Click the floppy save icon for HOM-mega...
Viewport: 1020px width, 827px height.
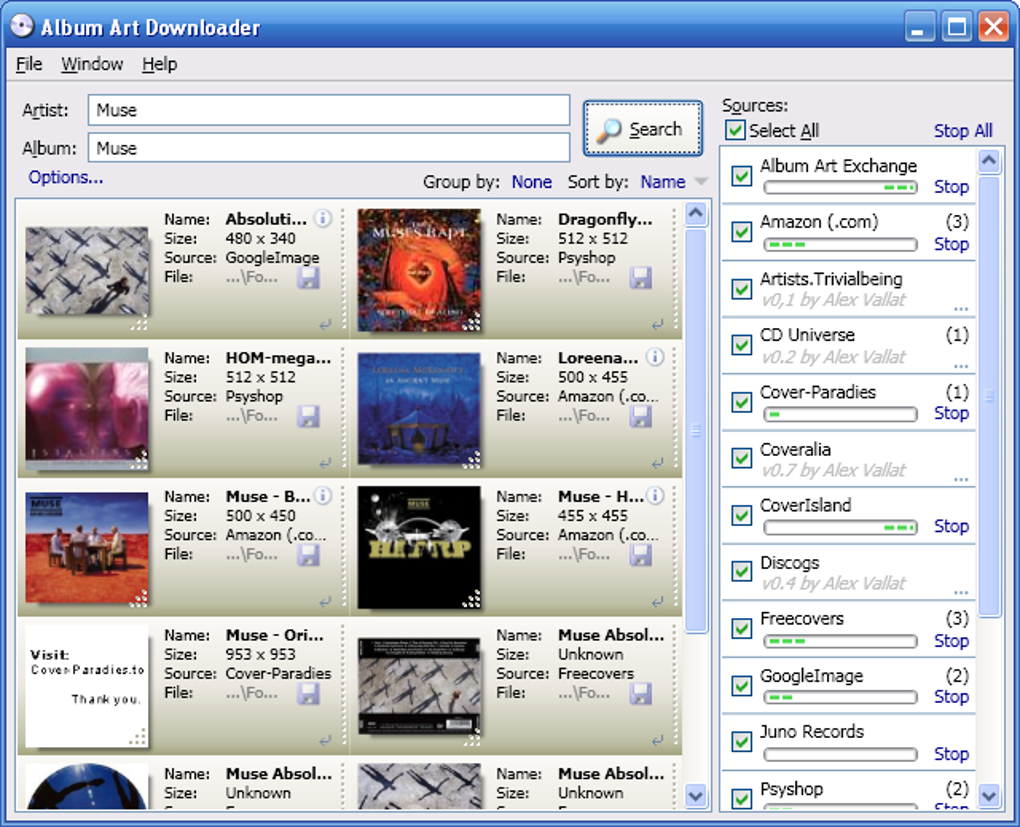click(x=308, y=416)
